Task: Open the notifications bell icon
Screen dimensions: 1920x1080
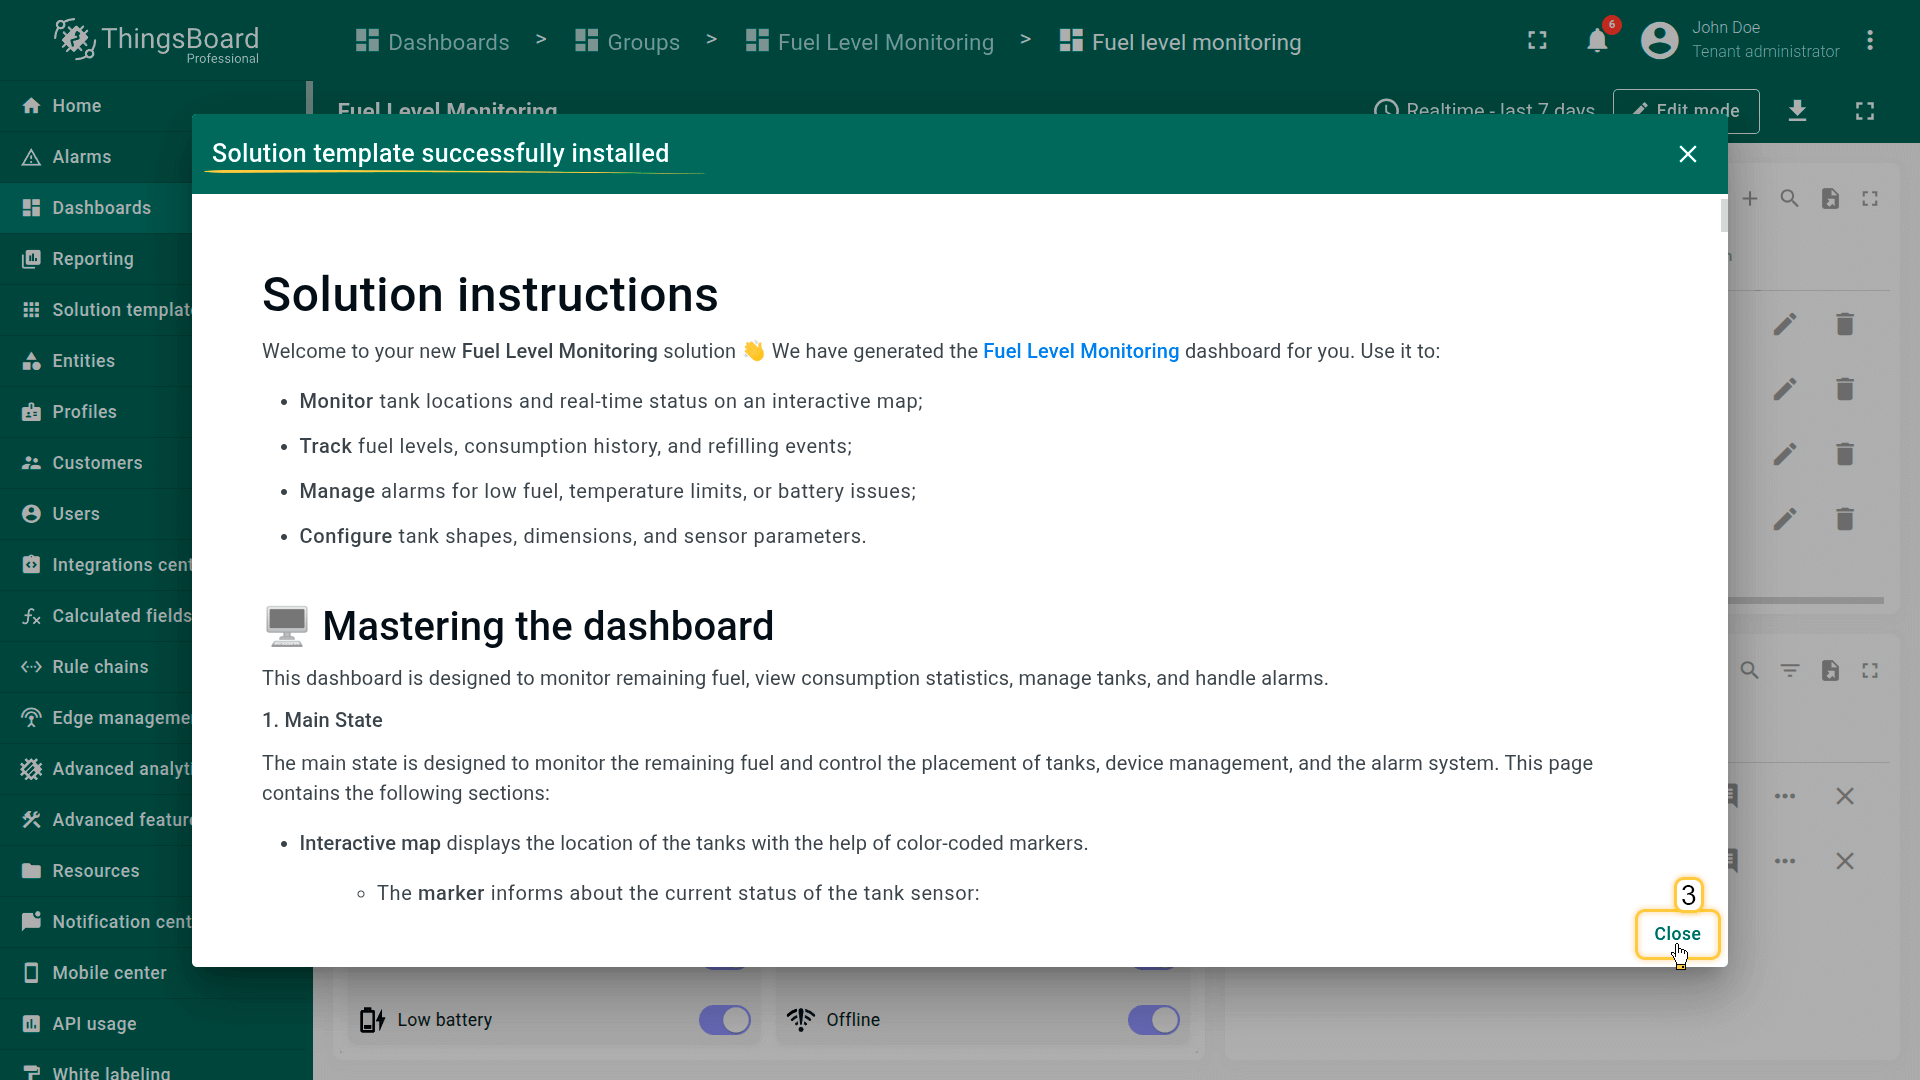Action: 1597,41
